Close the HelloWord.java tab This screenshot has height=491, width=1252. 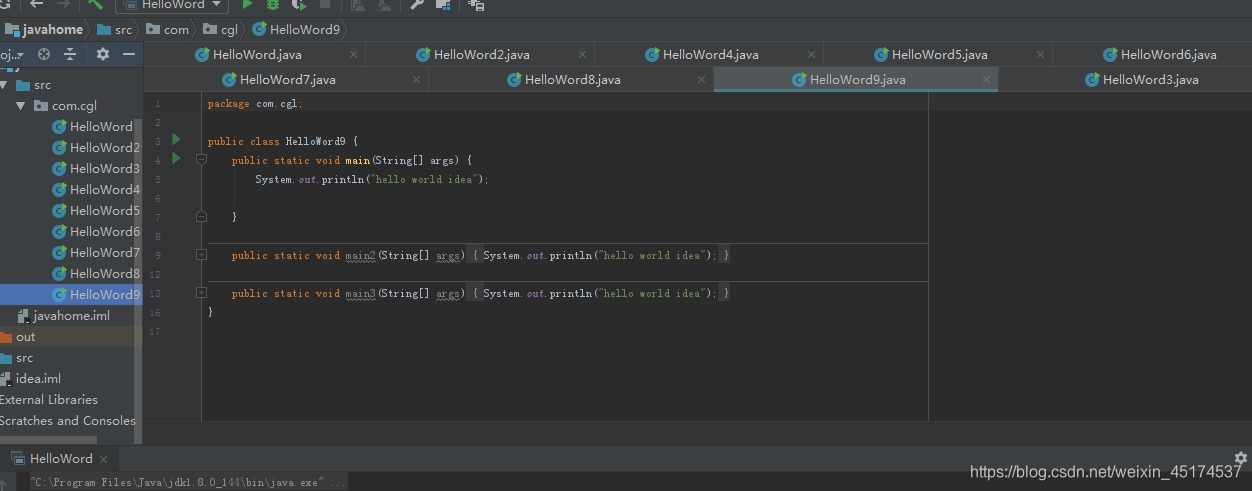click(354, 54)
